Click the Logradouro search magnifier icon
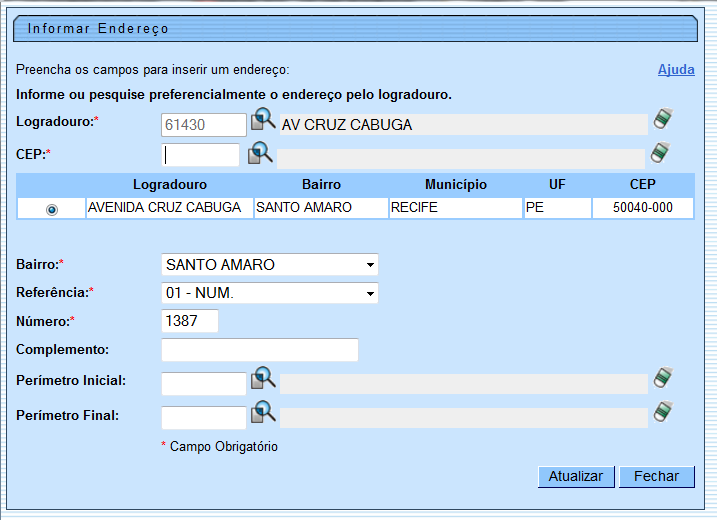717x520 pixels. (263, 121)
